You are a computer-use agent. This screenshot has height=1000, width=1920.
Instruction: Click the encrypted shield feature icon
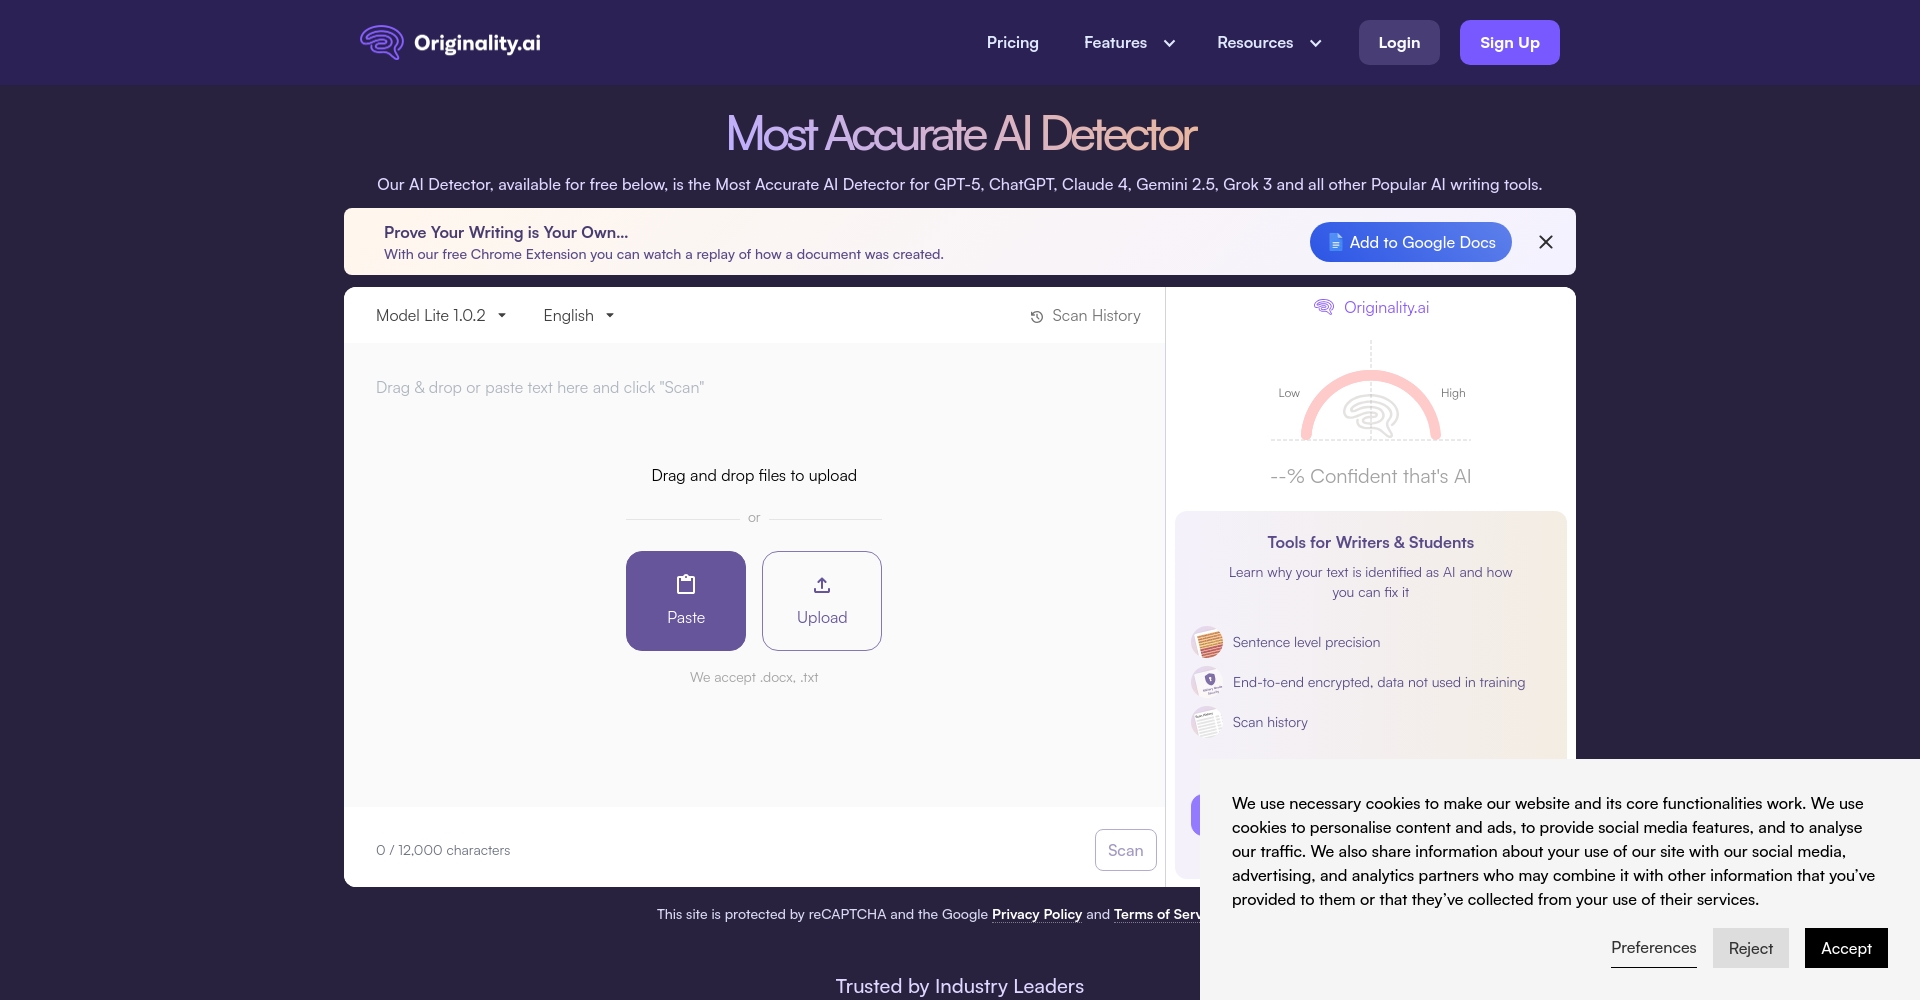pyautogui.click(x=1208, y=682)
